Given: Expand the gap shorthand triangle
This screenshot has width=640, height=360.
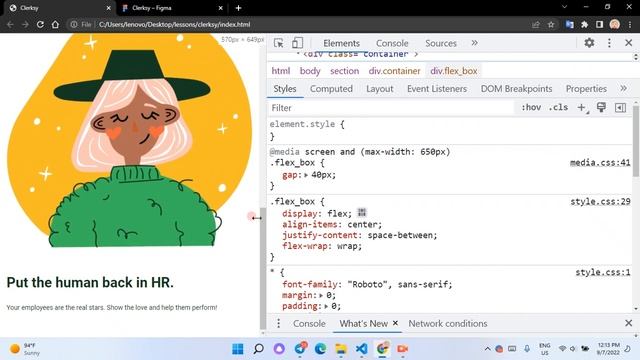Looking at the screenshot, I should tap(306, 175).
